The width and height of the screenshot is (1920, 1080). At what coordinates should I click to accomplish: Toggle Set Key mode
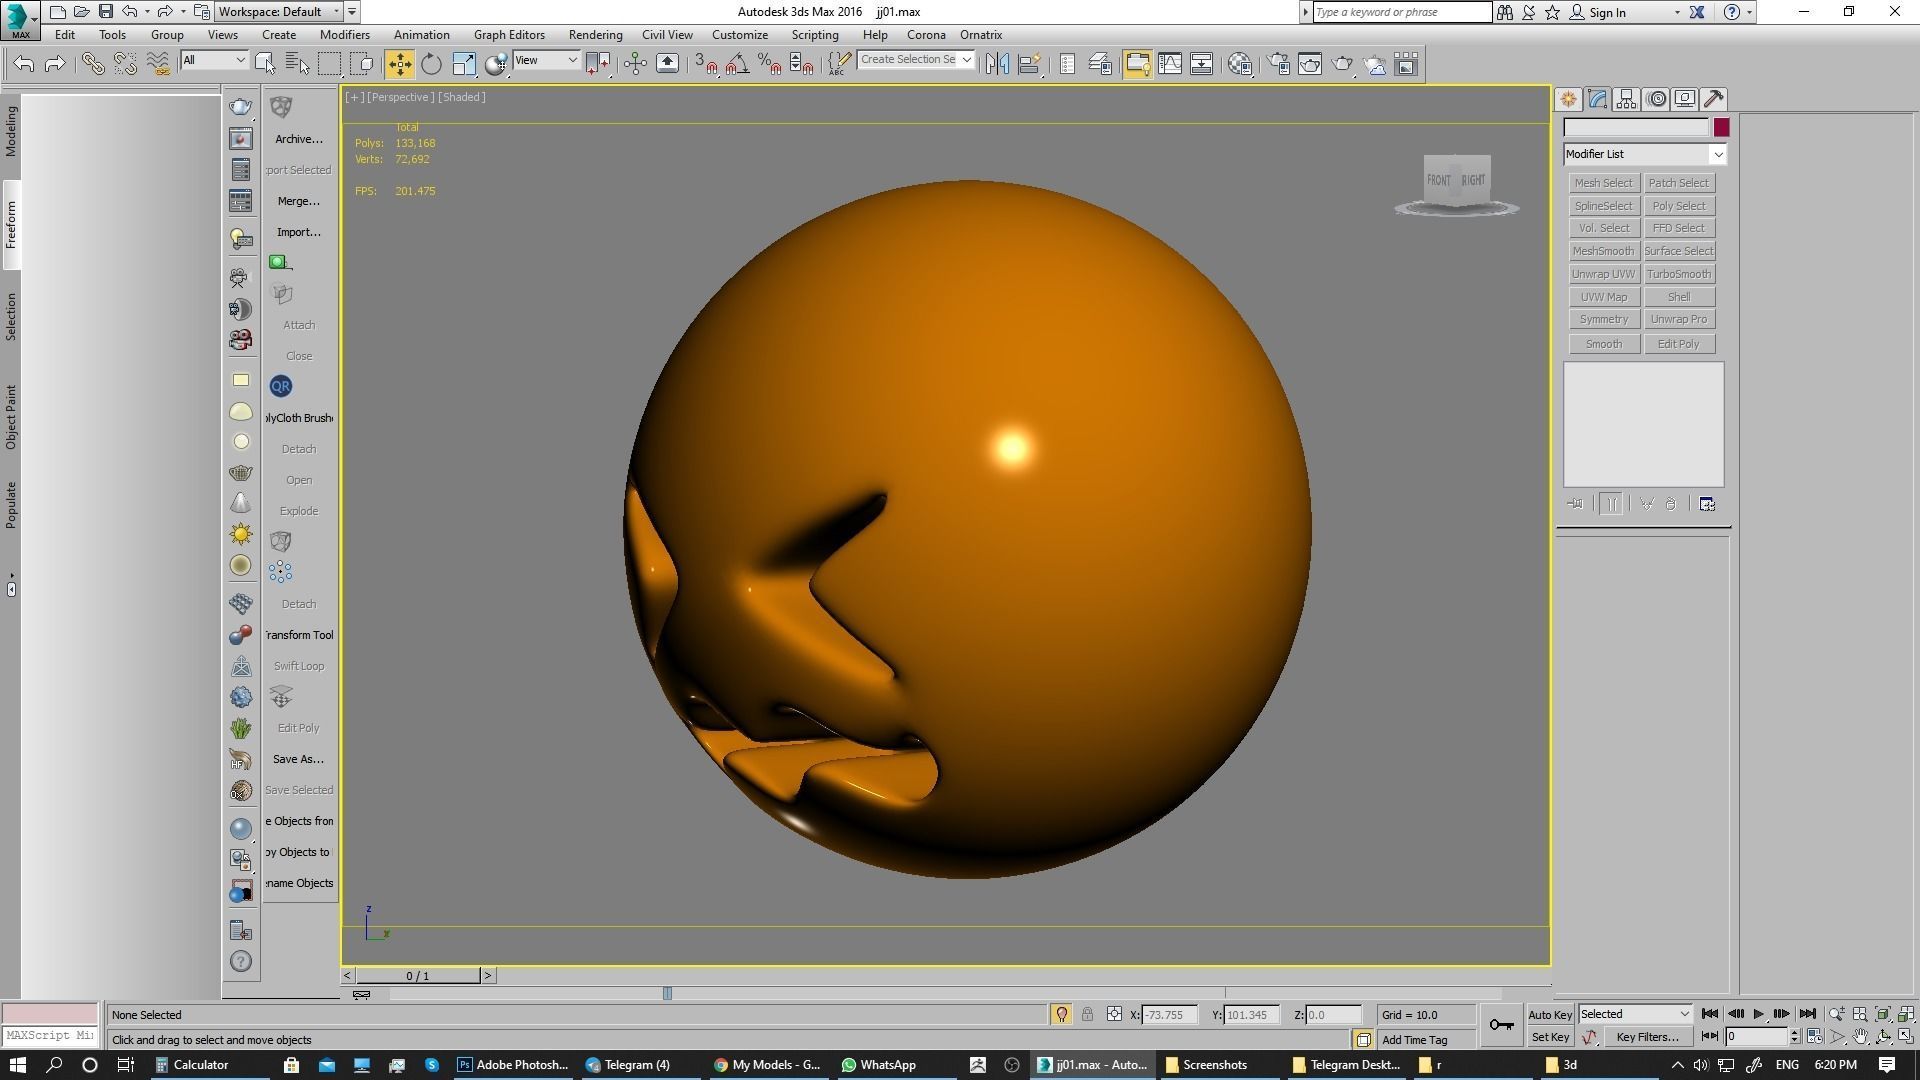(x=1550, y=1037)
